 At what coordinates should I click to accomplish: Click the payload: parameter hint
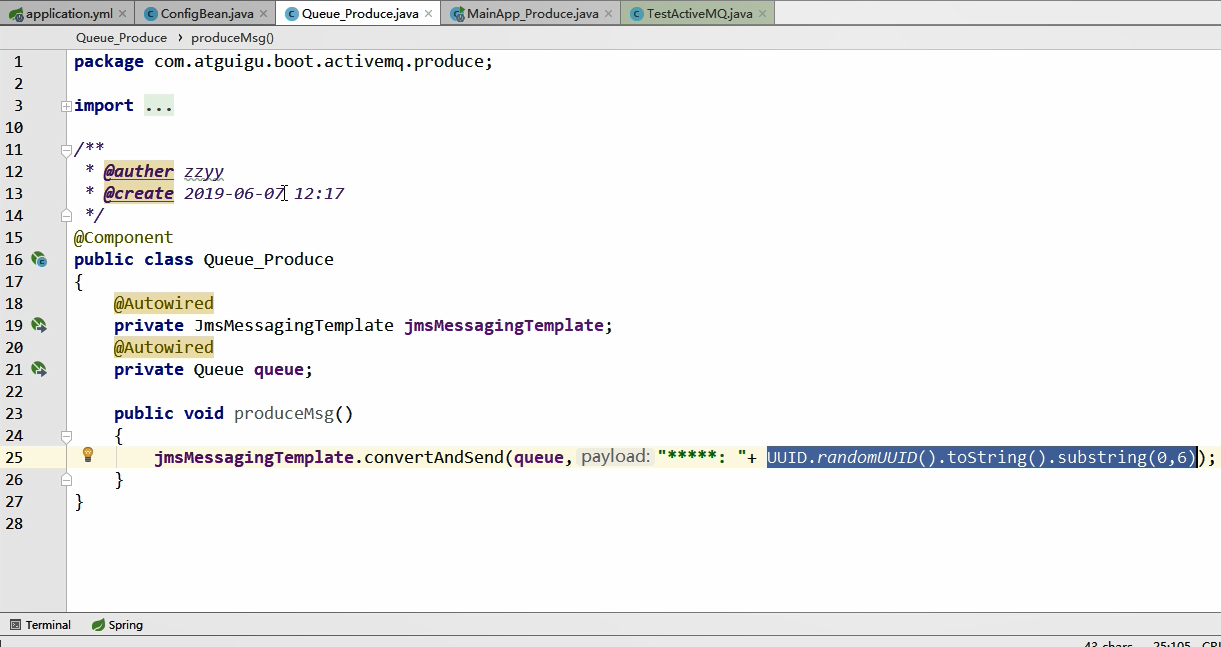coord(615,457)
